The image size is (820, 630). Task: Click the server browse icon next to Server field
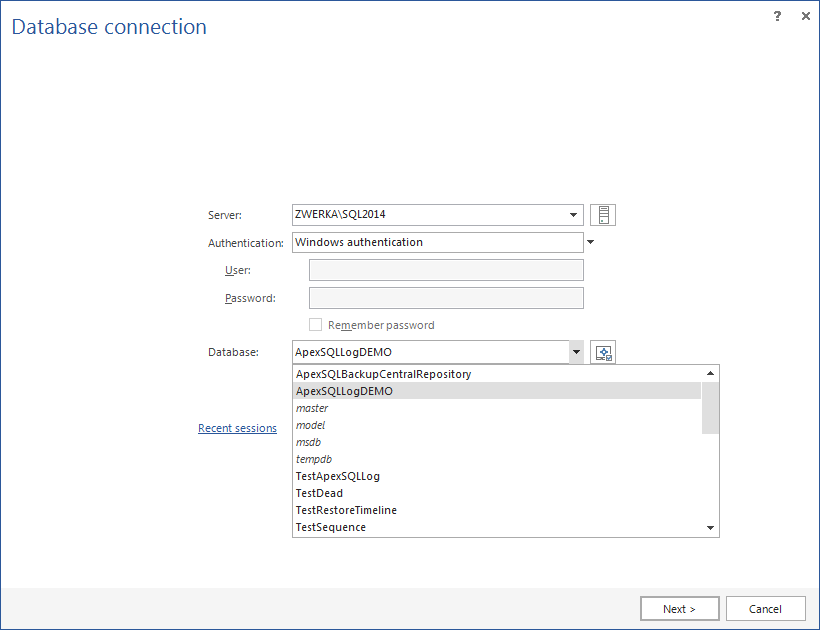603,215
